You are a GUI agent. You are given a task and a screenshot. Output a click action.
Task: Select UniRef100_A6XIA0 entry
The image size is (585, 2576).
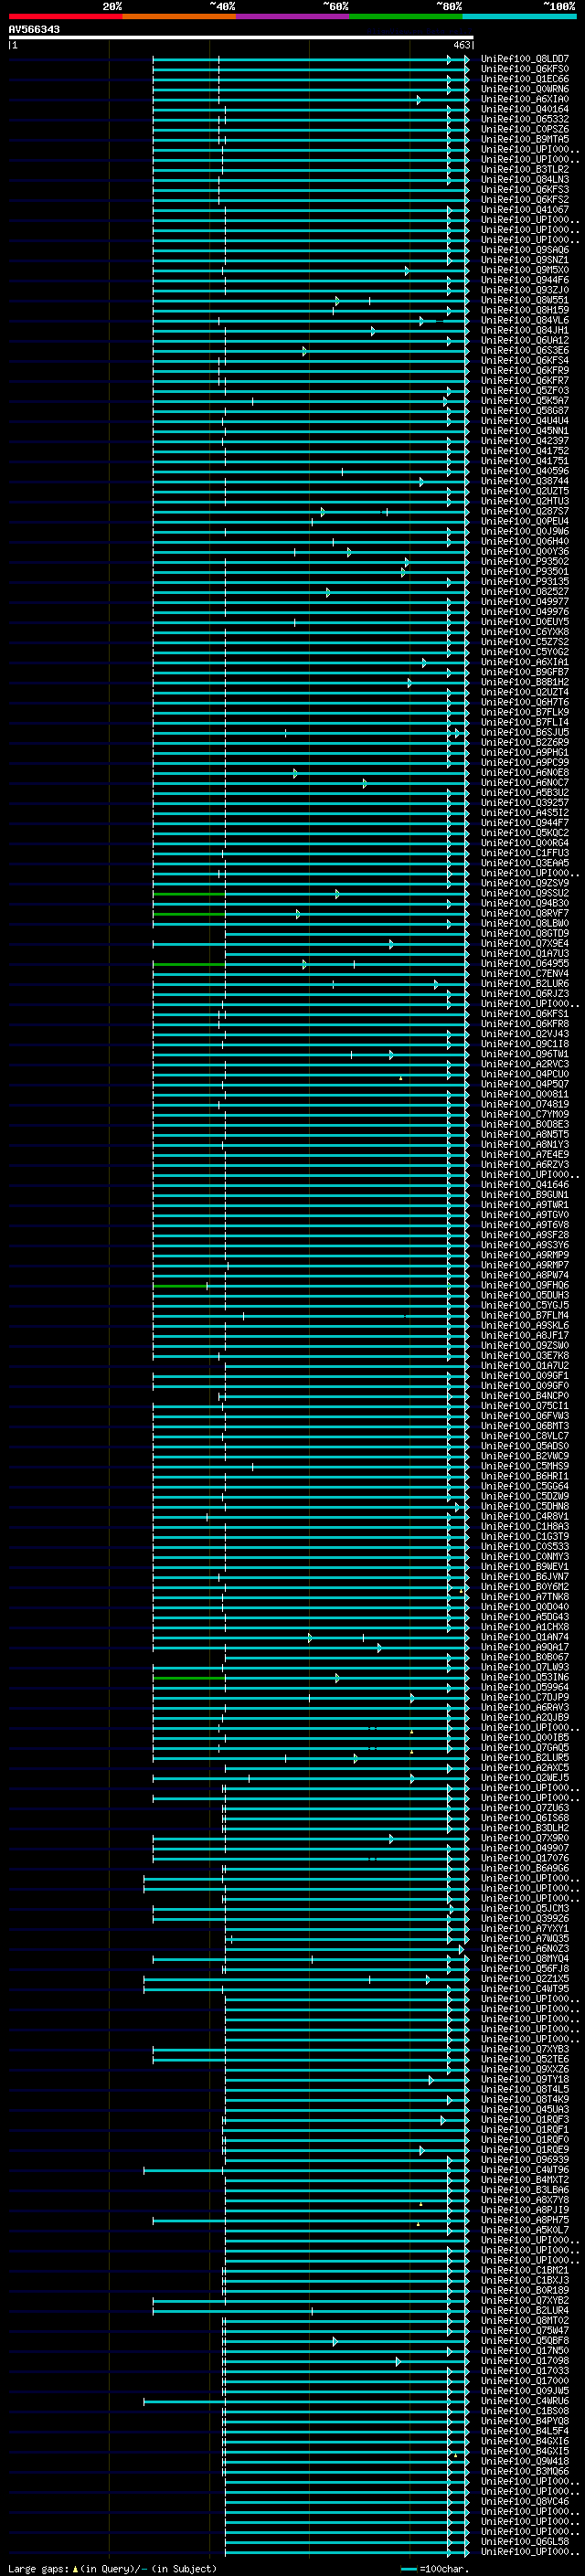point(525,99)
